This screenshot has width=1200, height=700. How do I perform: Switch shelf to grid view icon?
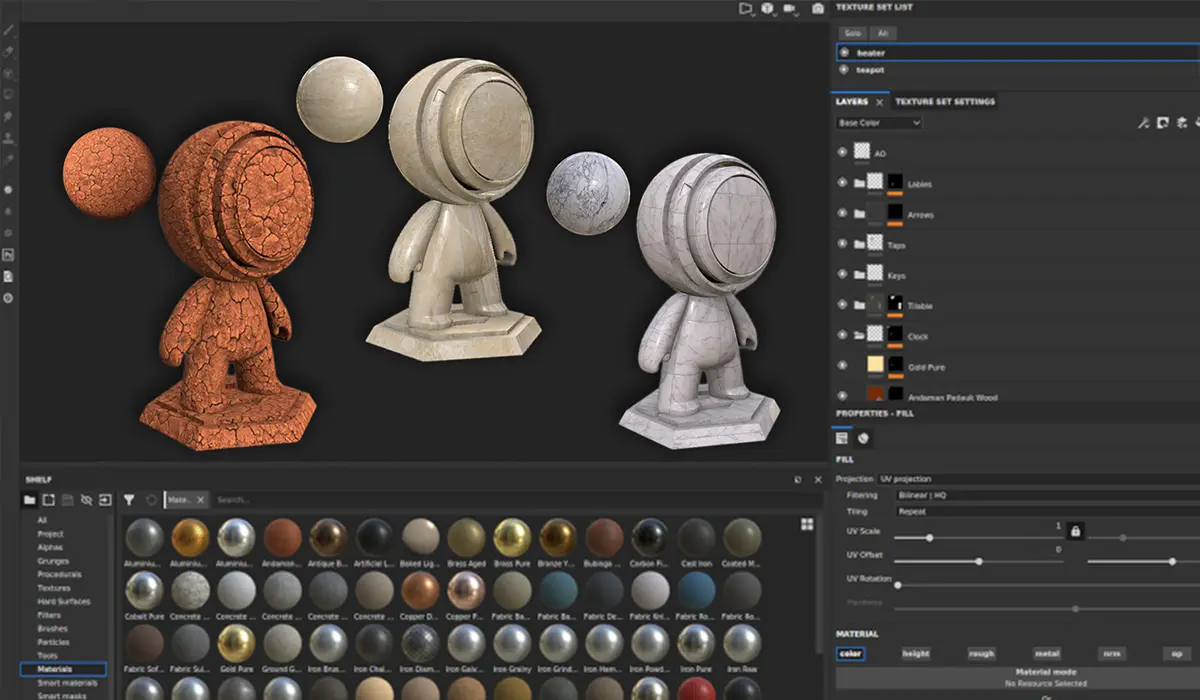coord(807,524)
